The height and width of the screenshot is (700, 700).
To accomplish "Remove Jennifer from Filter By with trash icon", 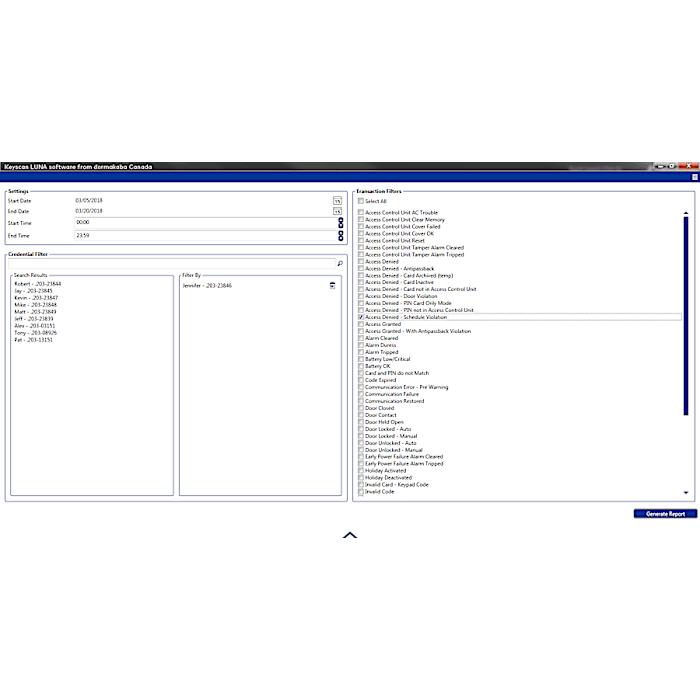I will [332, 285].
